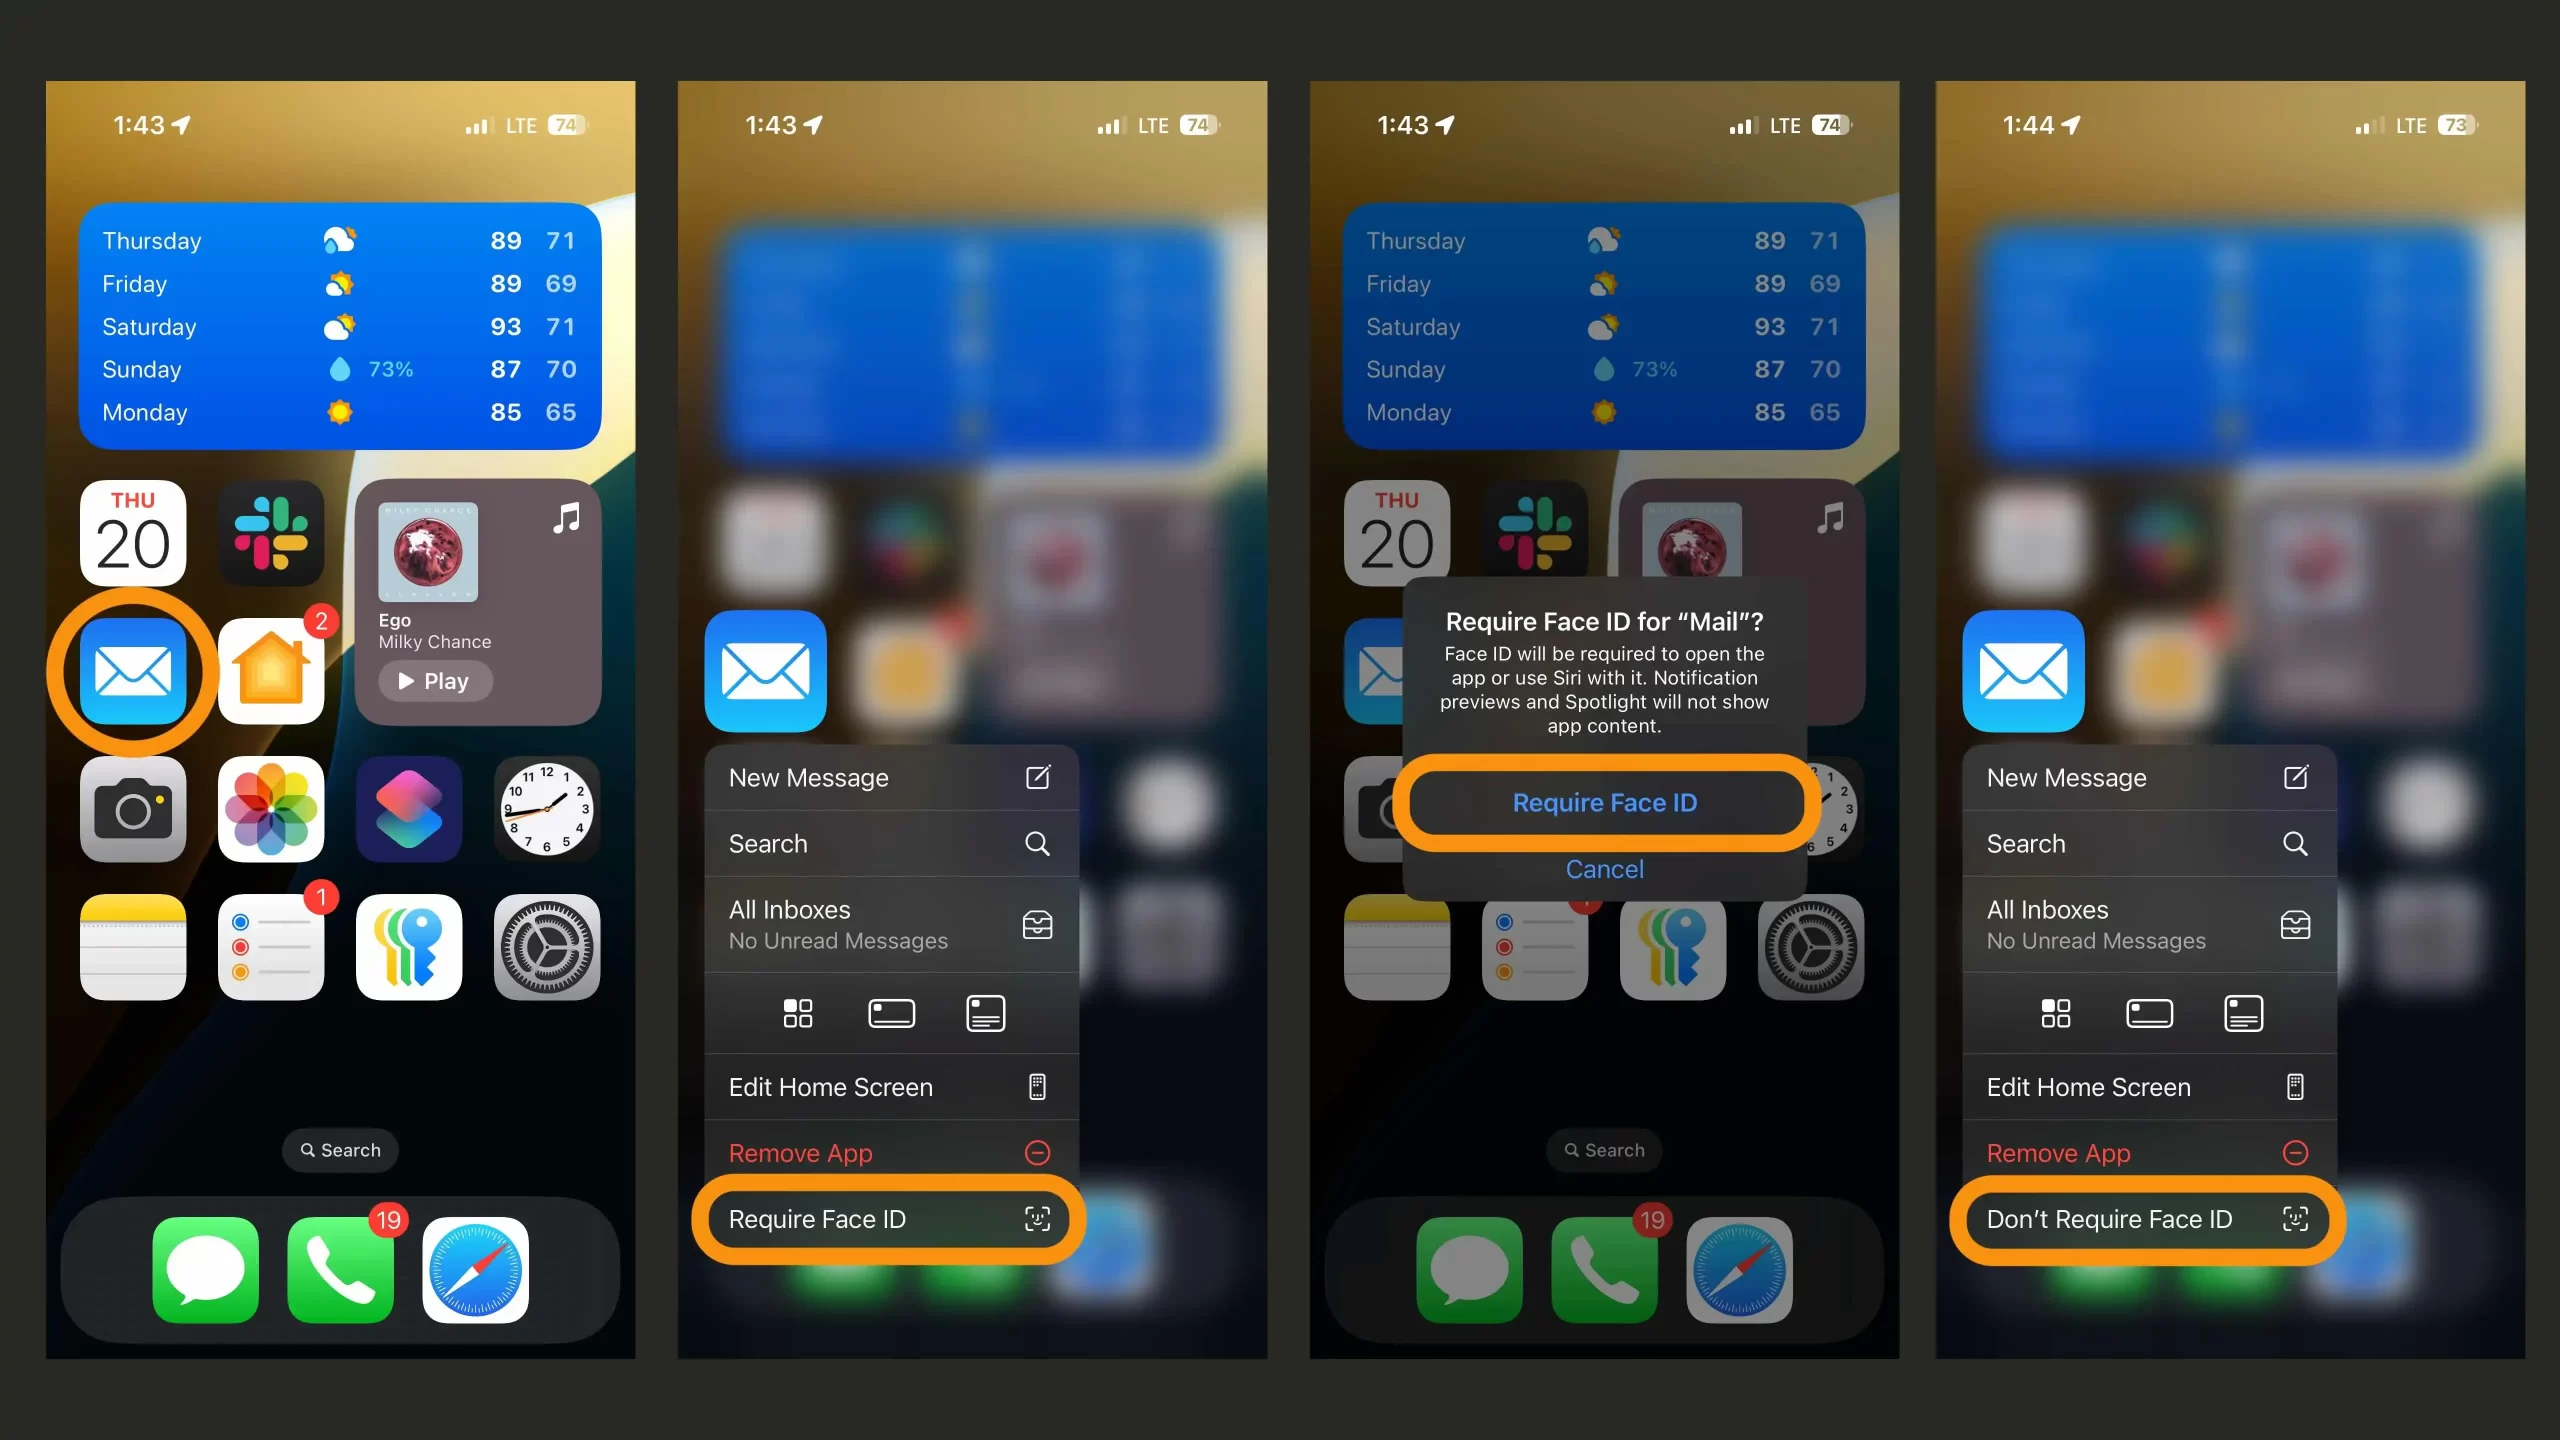Open the Settings app icon
This screenshot has height=1440, width=2560.
[x=545, y=946]
